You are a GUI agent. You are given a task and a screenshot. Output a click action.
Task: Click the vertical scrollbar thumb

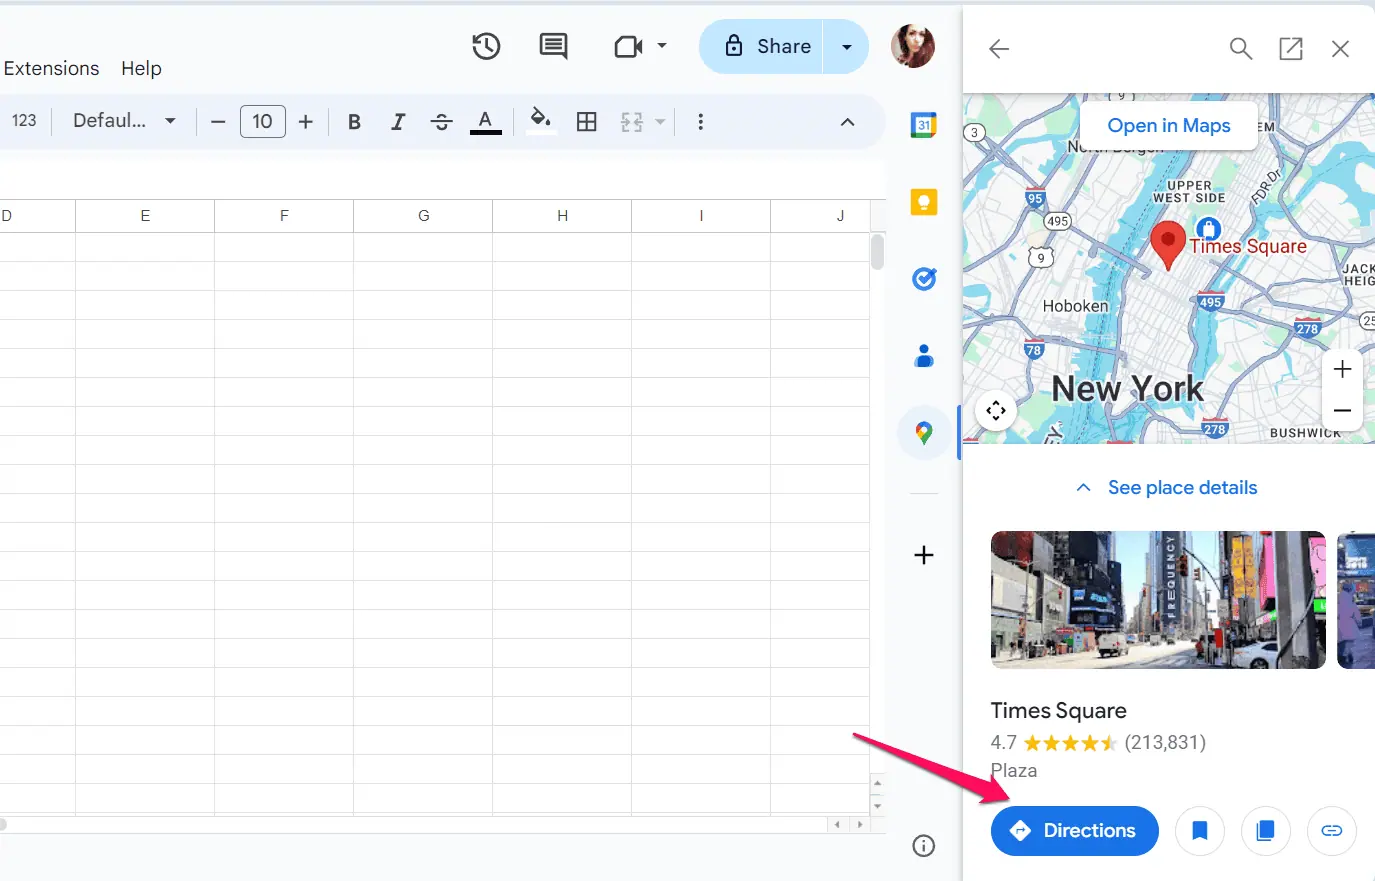tap(877, 252)
